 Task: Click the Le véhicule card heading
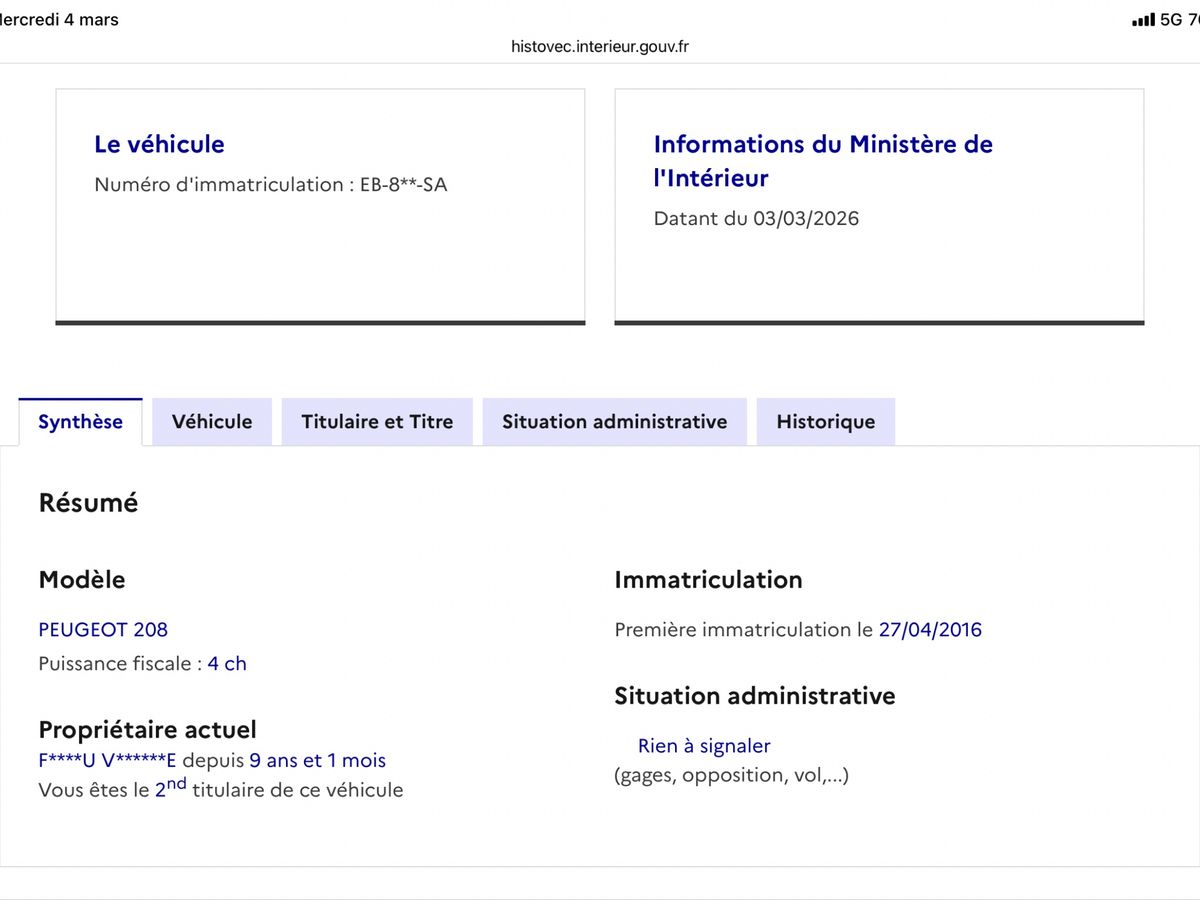(x=159, y=144)
